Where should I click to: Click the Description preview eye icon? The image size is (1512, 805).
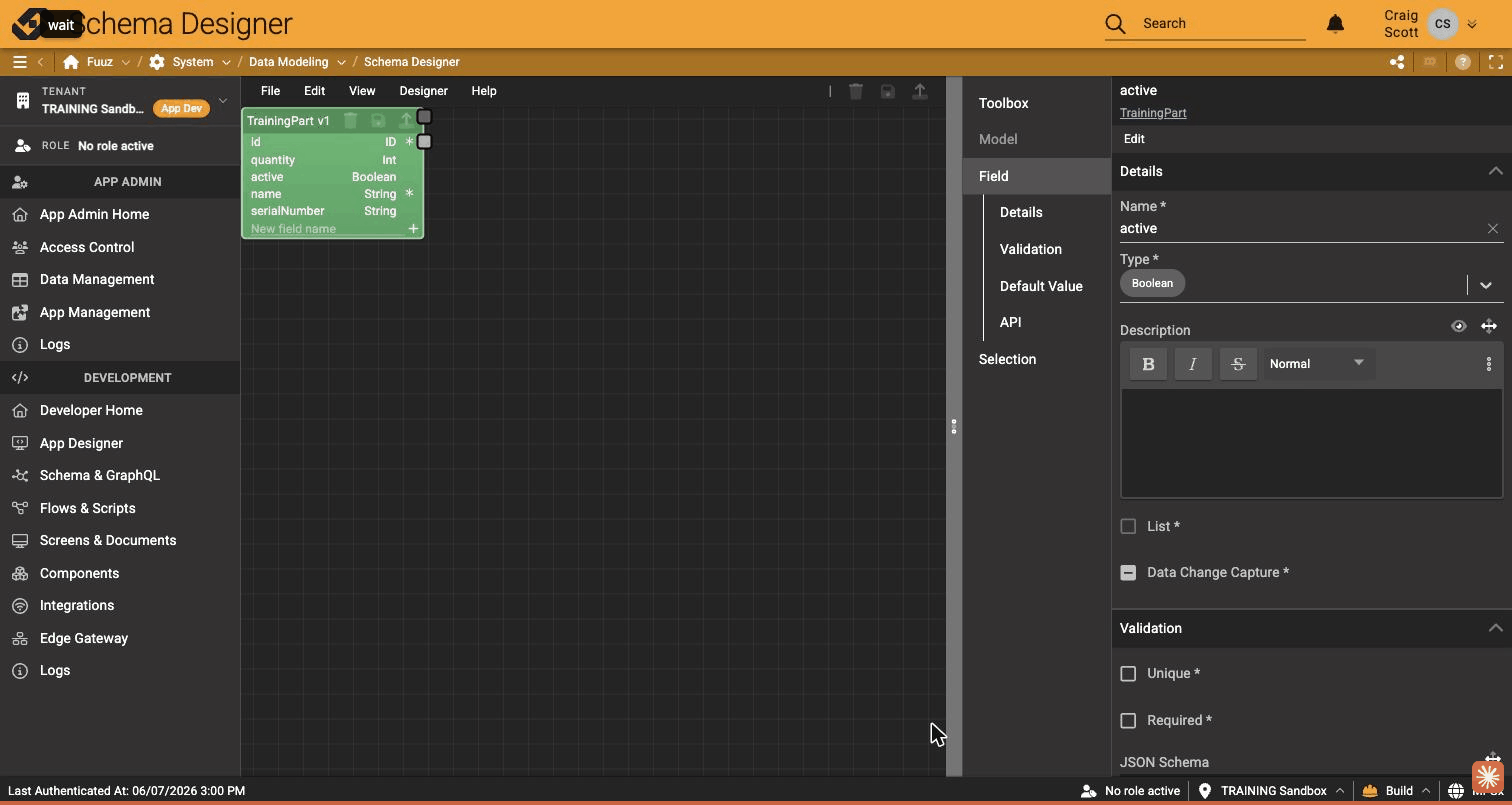(1459, 326)
